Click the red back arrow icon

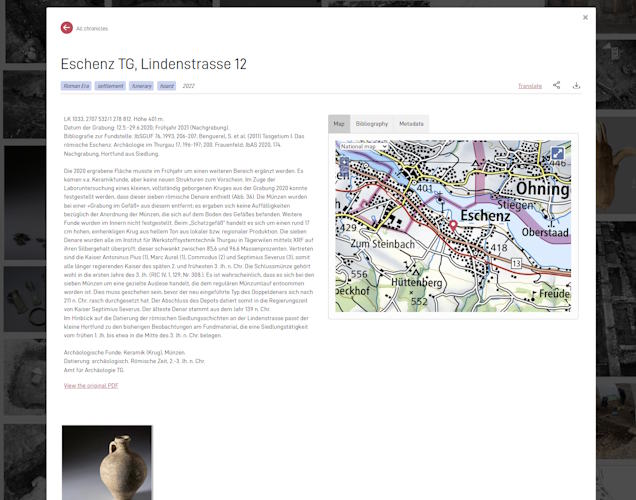click(x=67, y=28)
